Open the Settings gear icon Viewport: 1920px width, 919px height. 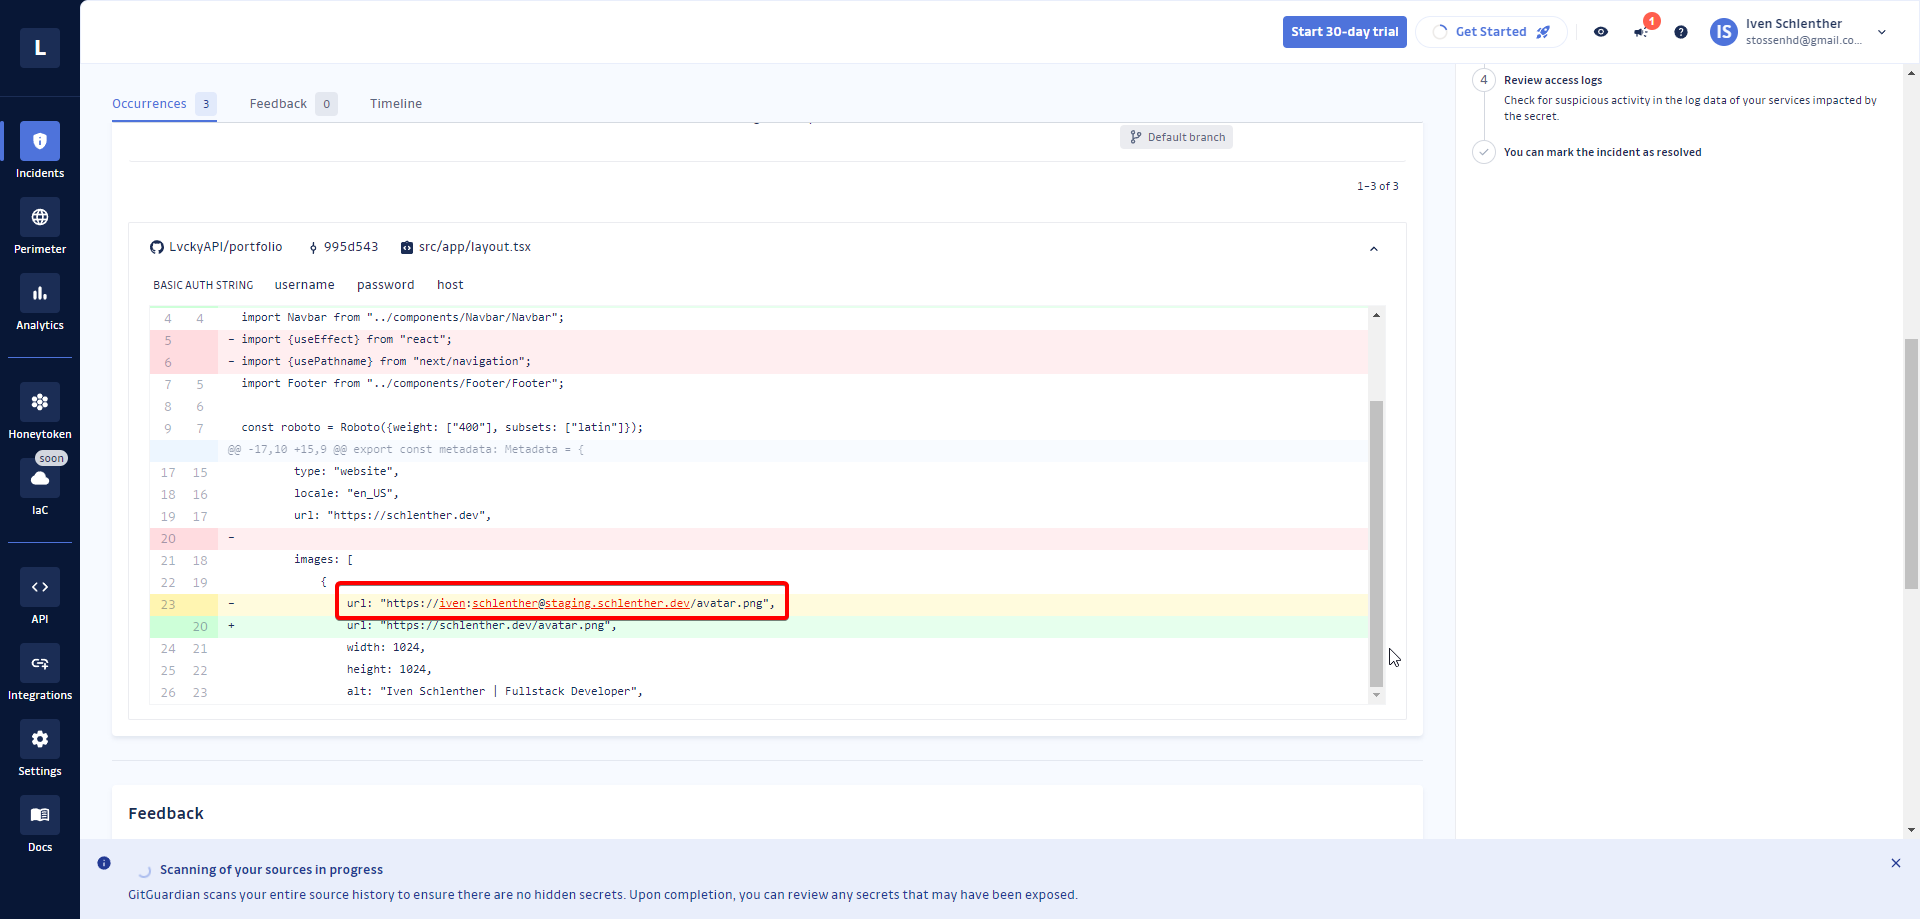(x=40, y=740)
